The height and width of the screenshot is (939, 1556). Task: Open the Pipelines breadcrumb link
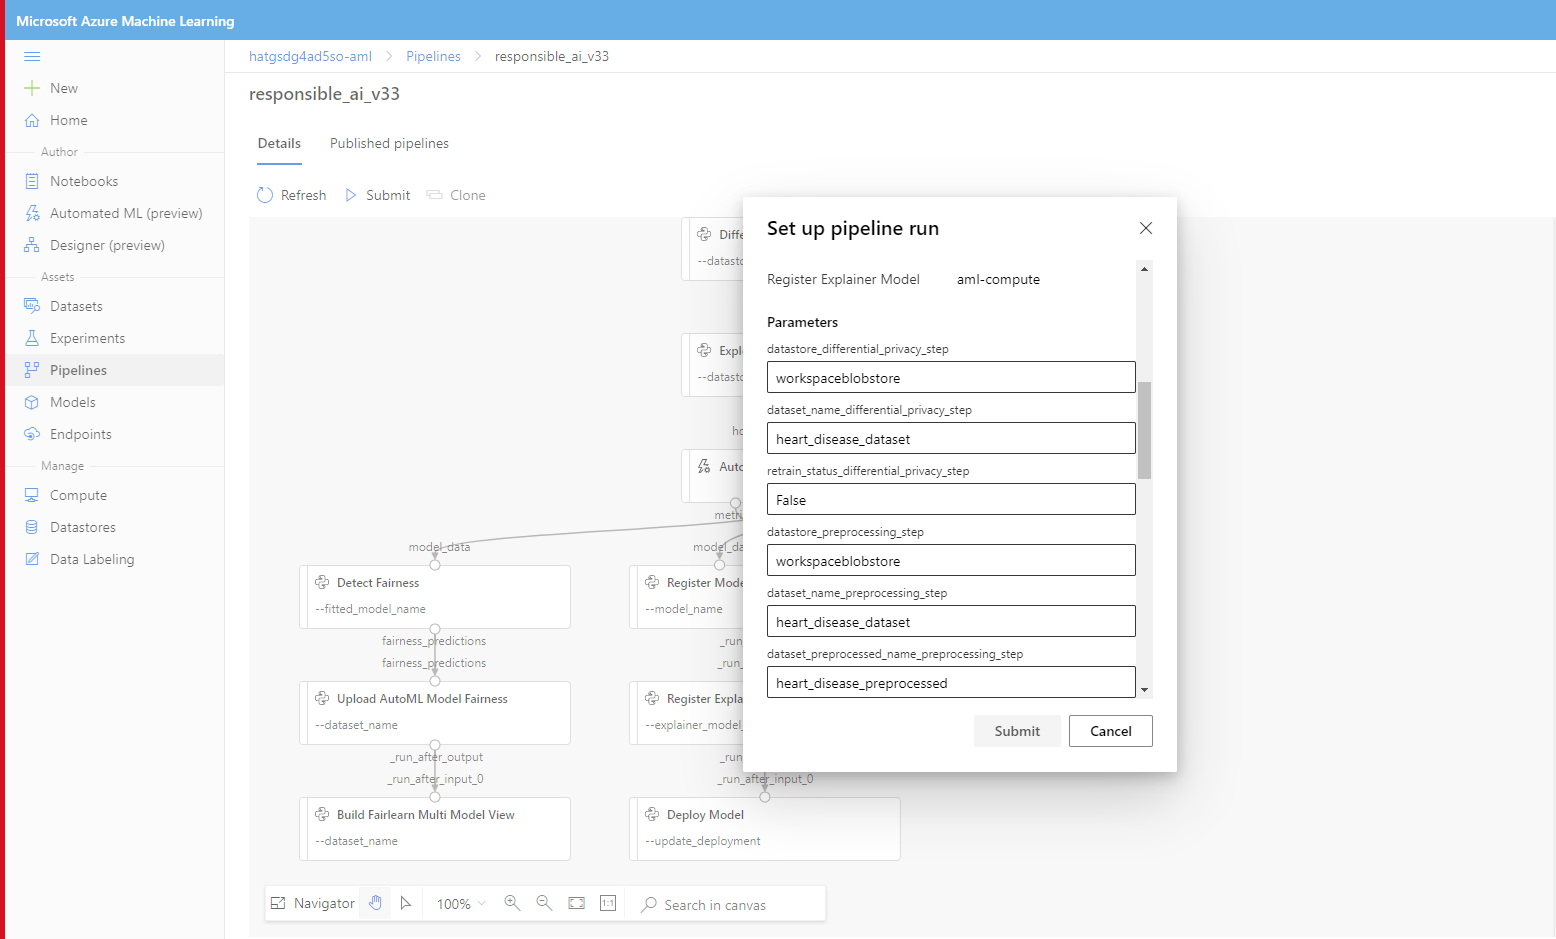point(433,57)
